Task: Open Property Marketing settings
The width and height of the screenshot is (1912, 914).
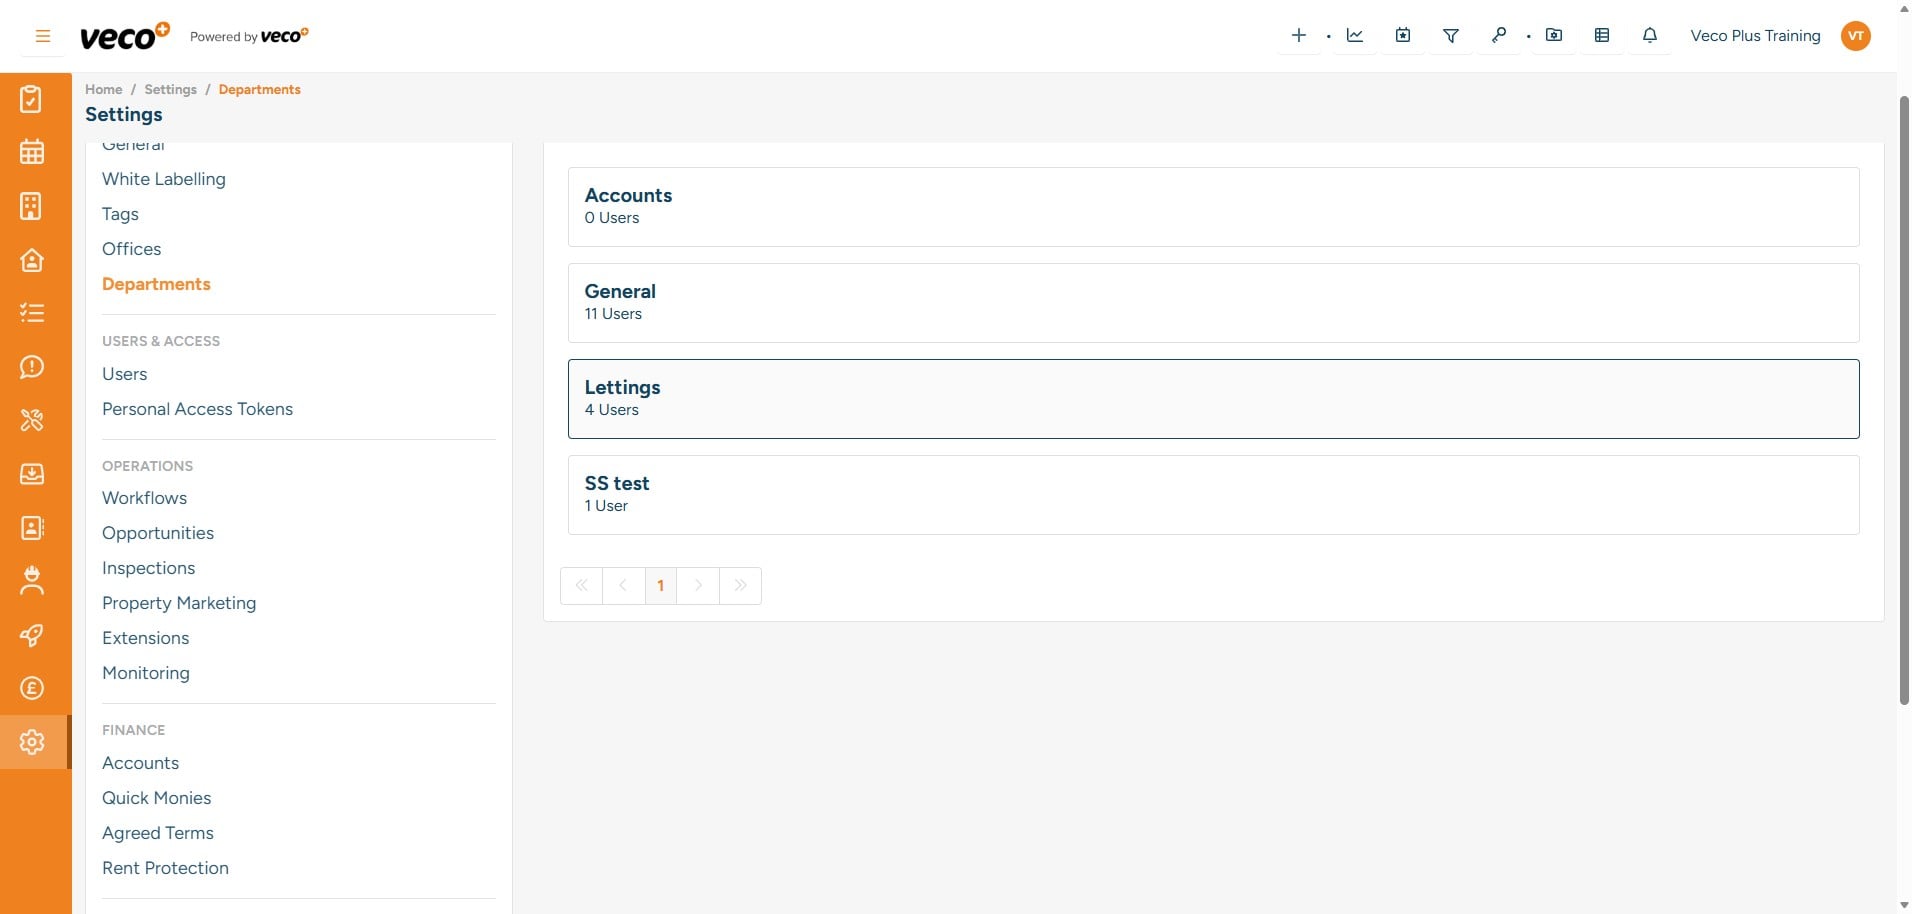Action: [x=179, y=603]
